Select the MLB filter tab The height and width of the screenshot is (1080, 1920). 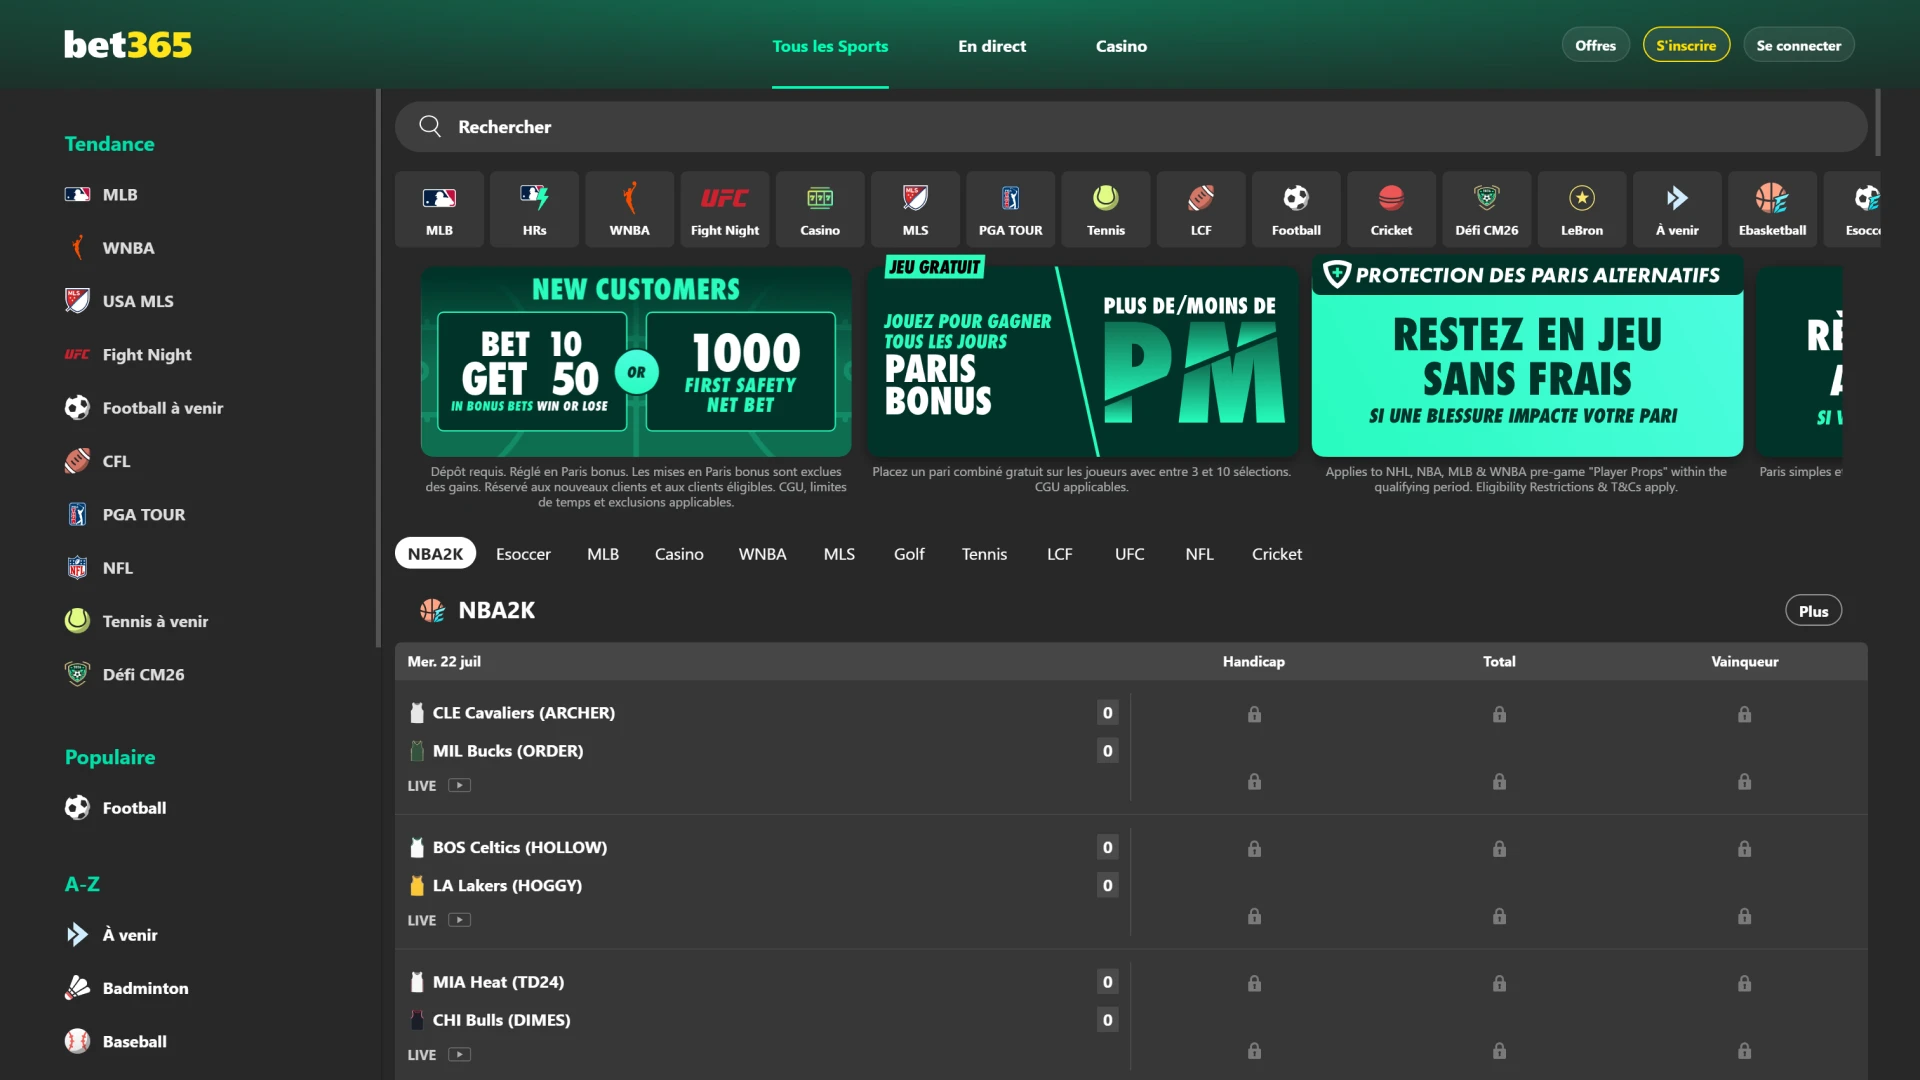click(603, 554)
